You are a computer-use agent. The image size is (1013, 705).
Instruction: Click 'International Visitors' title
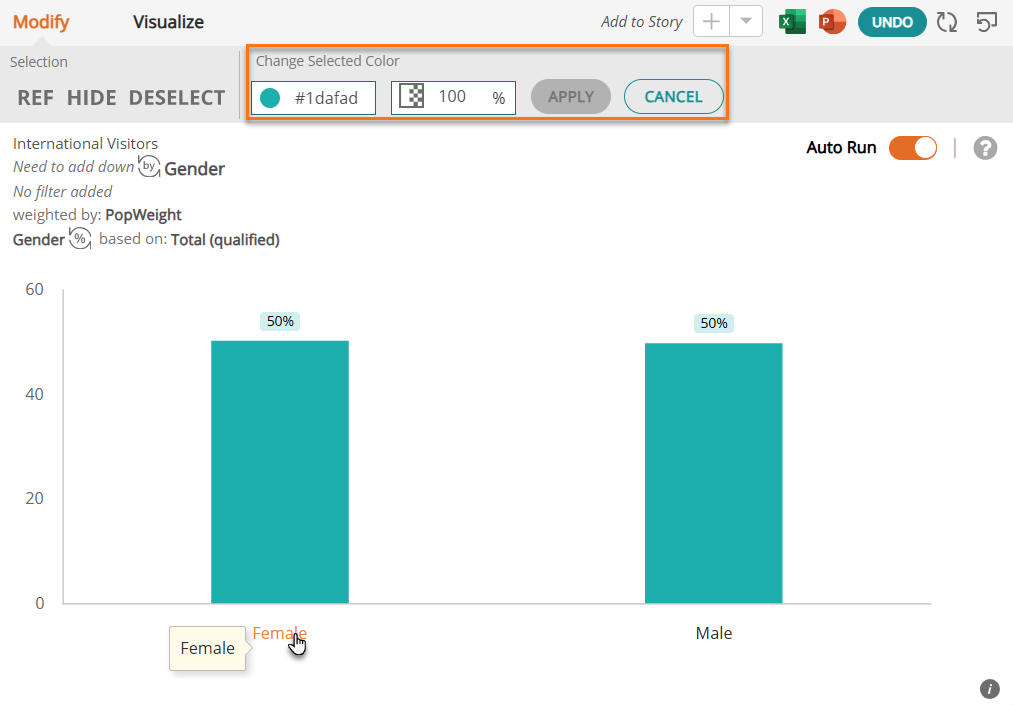85,143
